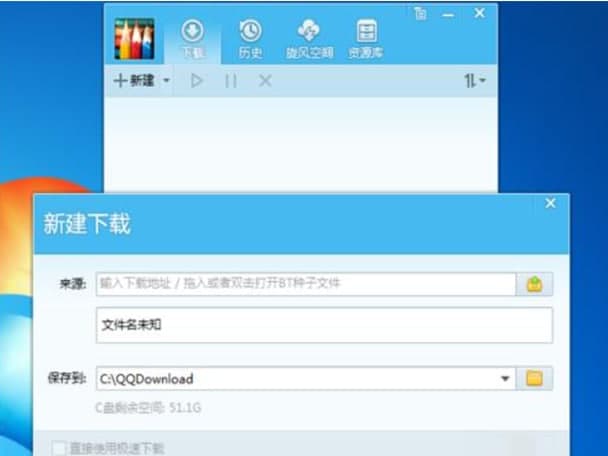The width and height of the screenshot is (608, 456).
Task: Open the user avatar with colored pencils
Action: pyautogui.click(x=135, y=39)
